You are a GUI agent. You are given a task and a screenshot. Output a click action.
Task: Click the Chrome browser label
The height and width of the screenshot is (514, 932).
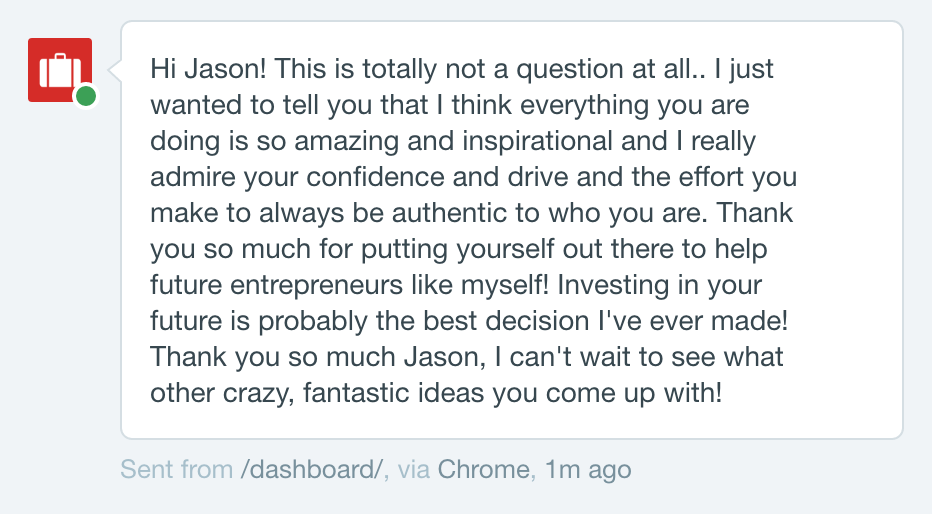point(483,469)
